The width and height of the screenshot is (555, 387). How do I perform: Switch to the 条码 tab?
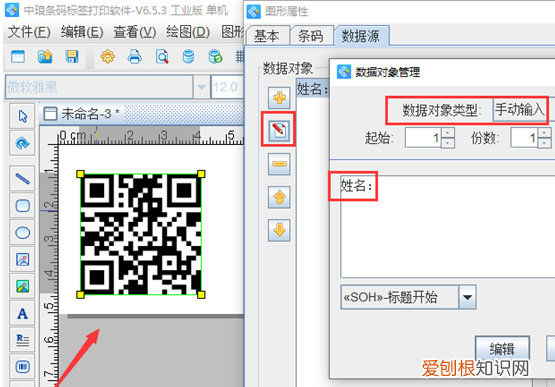click(311, 36)
